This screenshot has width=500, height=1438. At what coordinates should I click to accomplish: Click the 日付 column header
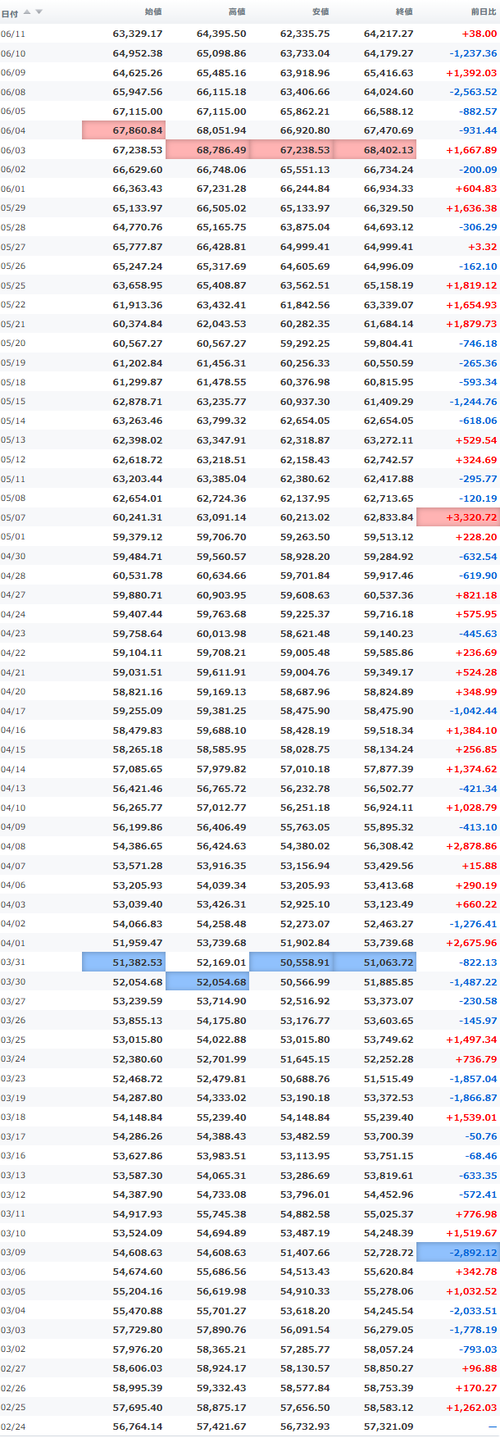pos(10,13)
